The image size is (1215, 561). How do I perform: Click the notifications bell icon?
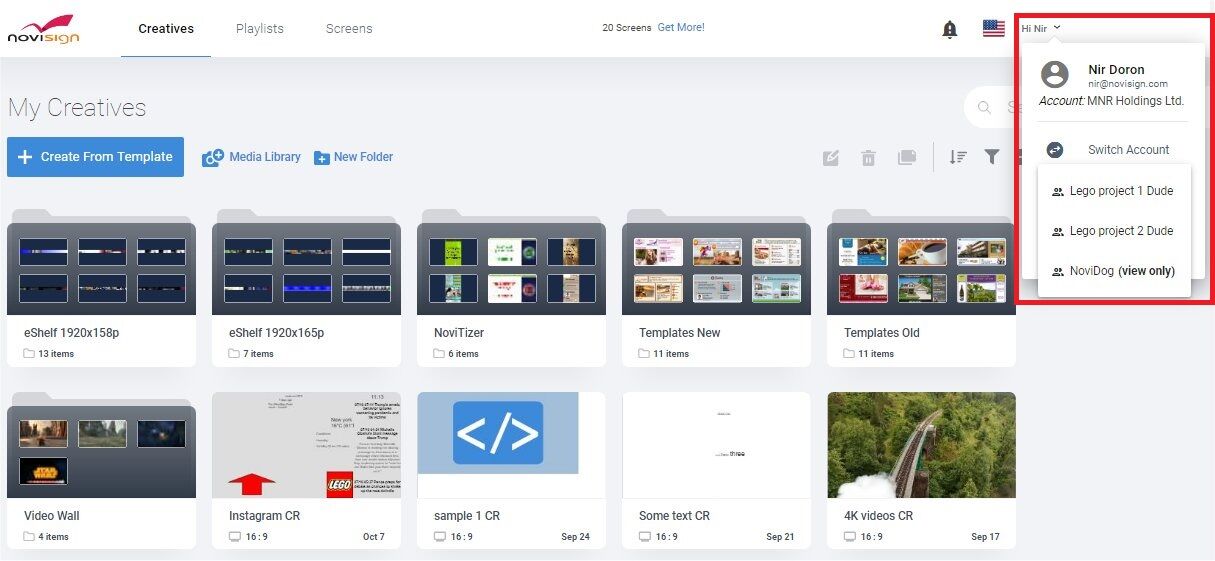click(950, 29)
